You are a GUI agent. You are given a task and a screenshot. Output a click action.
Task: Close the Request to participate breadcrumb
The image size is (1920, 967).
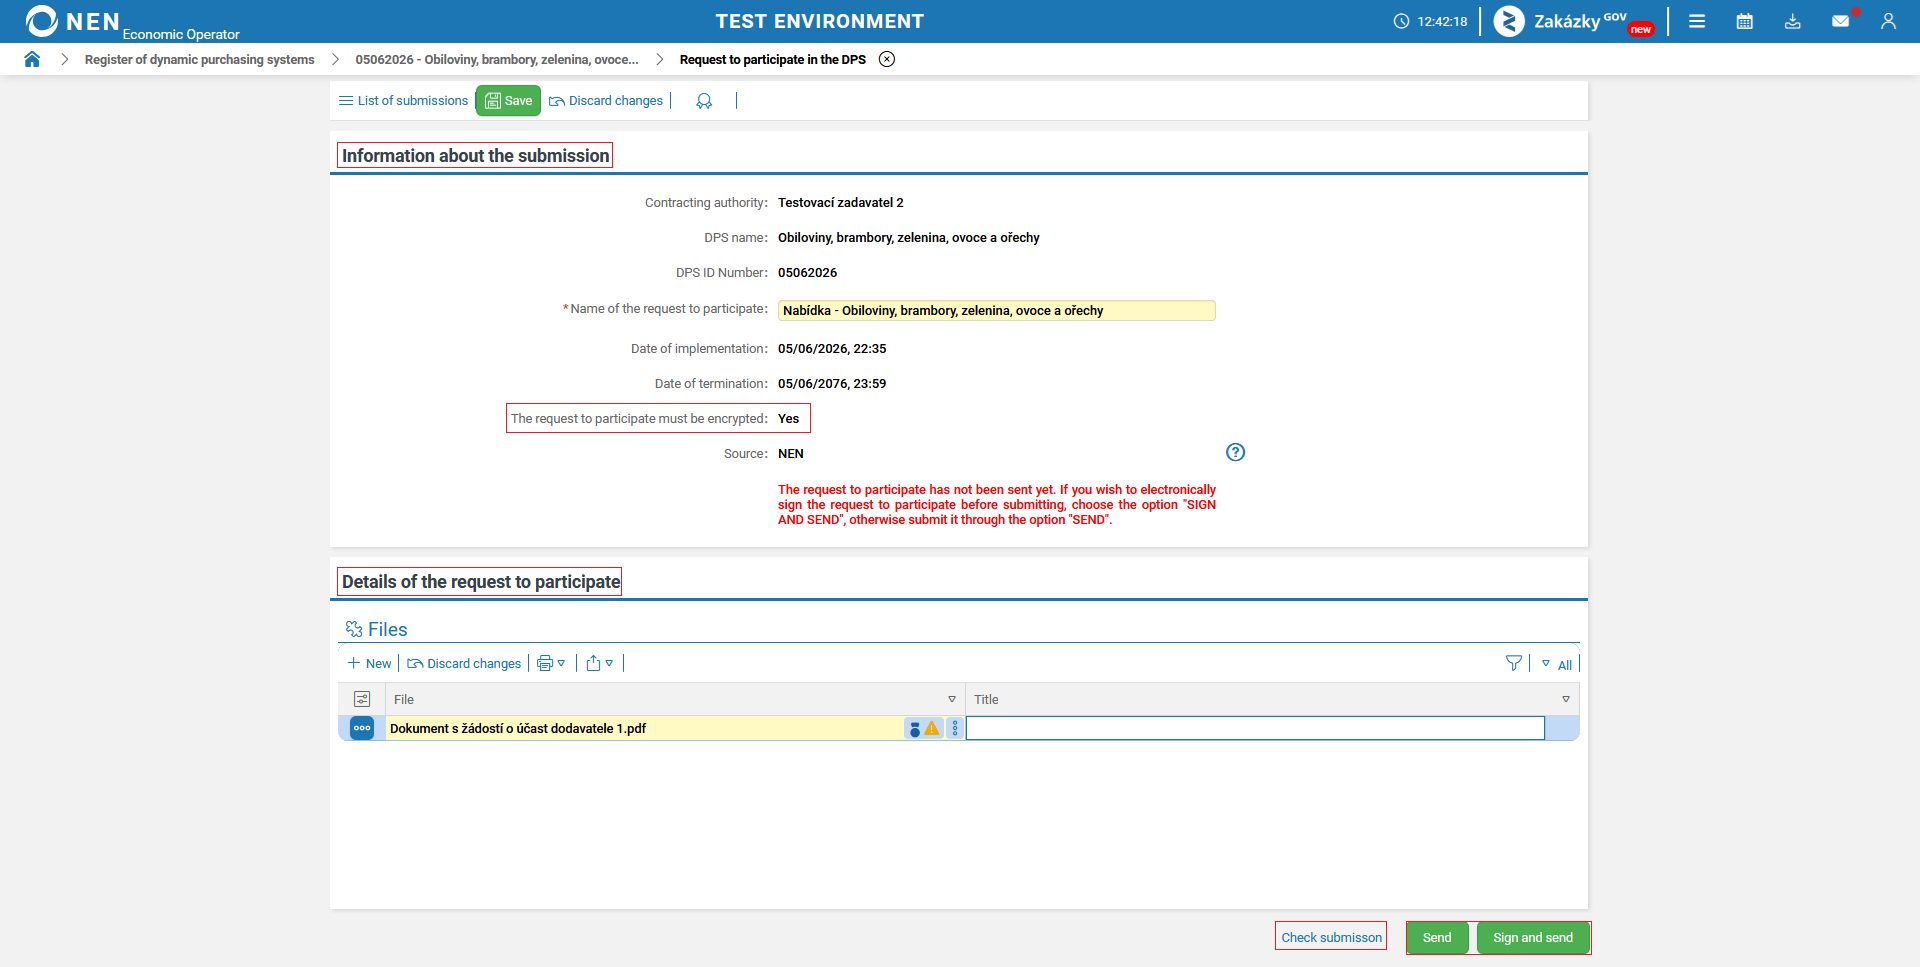[x=887, y=59]
